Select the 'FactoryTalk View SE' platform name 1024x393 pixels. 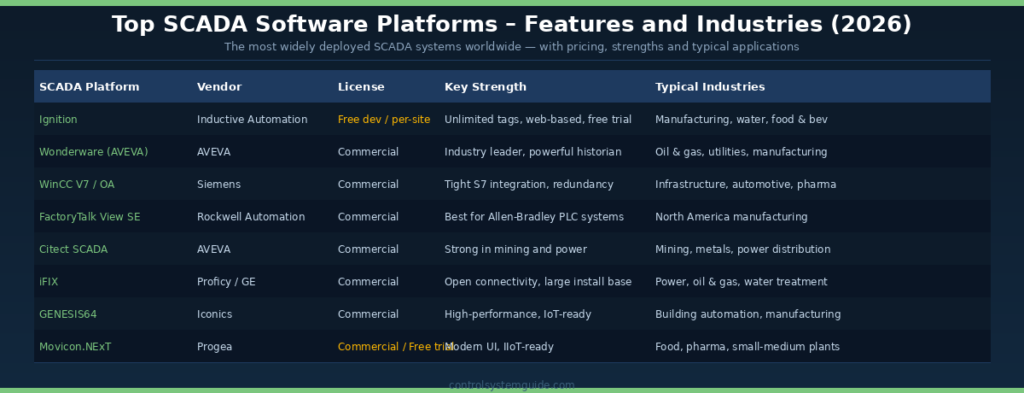[x=89, y=217]
